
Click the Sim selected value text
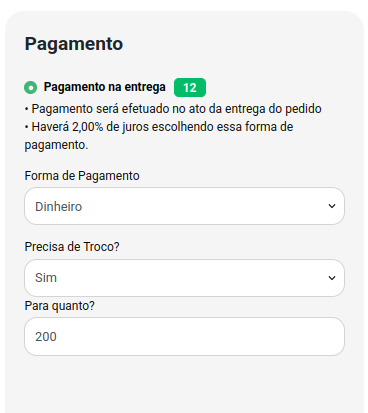pos(46,278)
